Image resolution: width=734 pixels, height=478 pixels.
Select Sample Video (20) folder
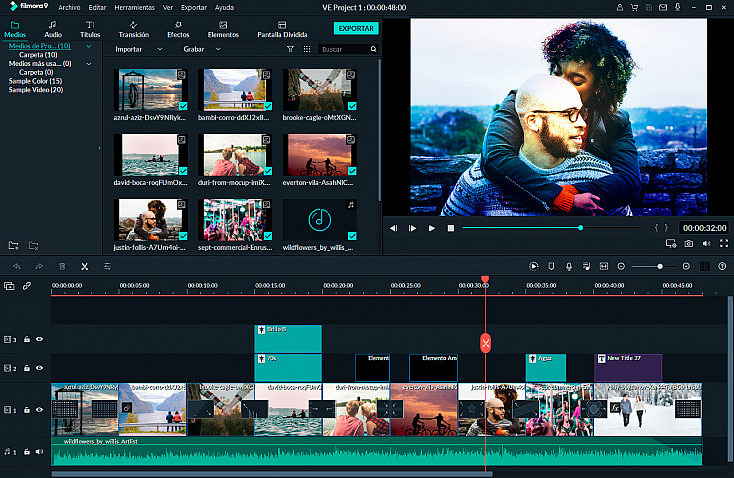coord(36,90)
